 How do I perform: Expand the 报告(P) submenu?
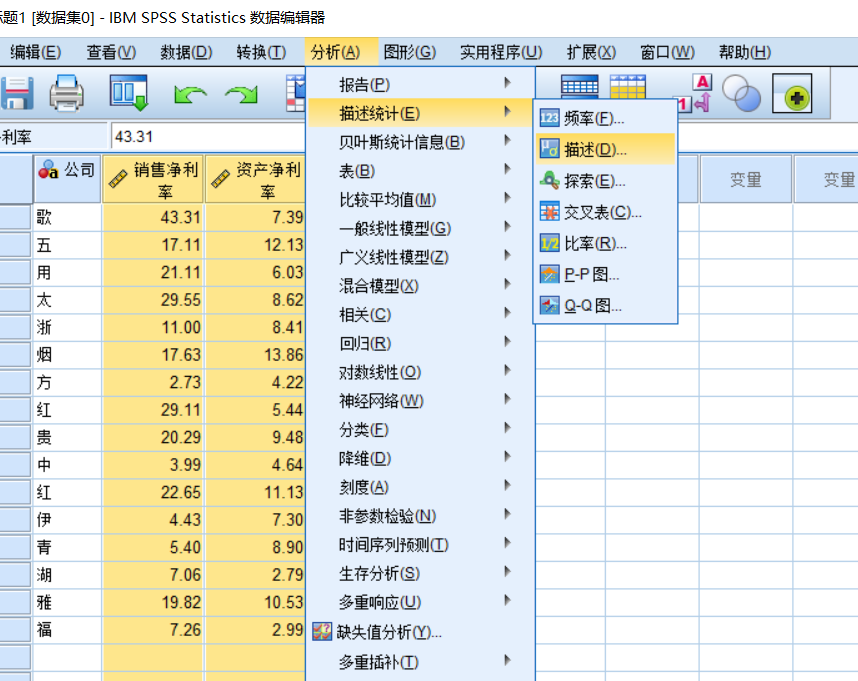(x=400, y=85)
